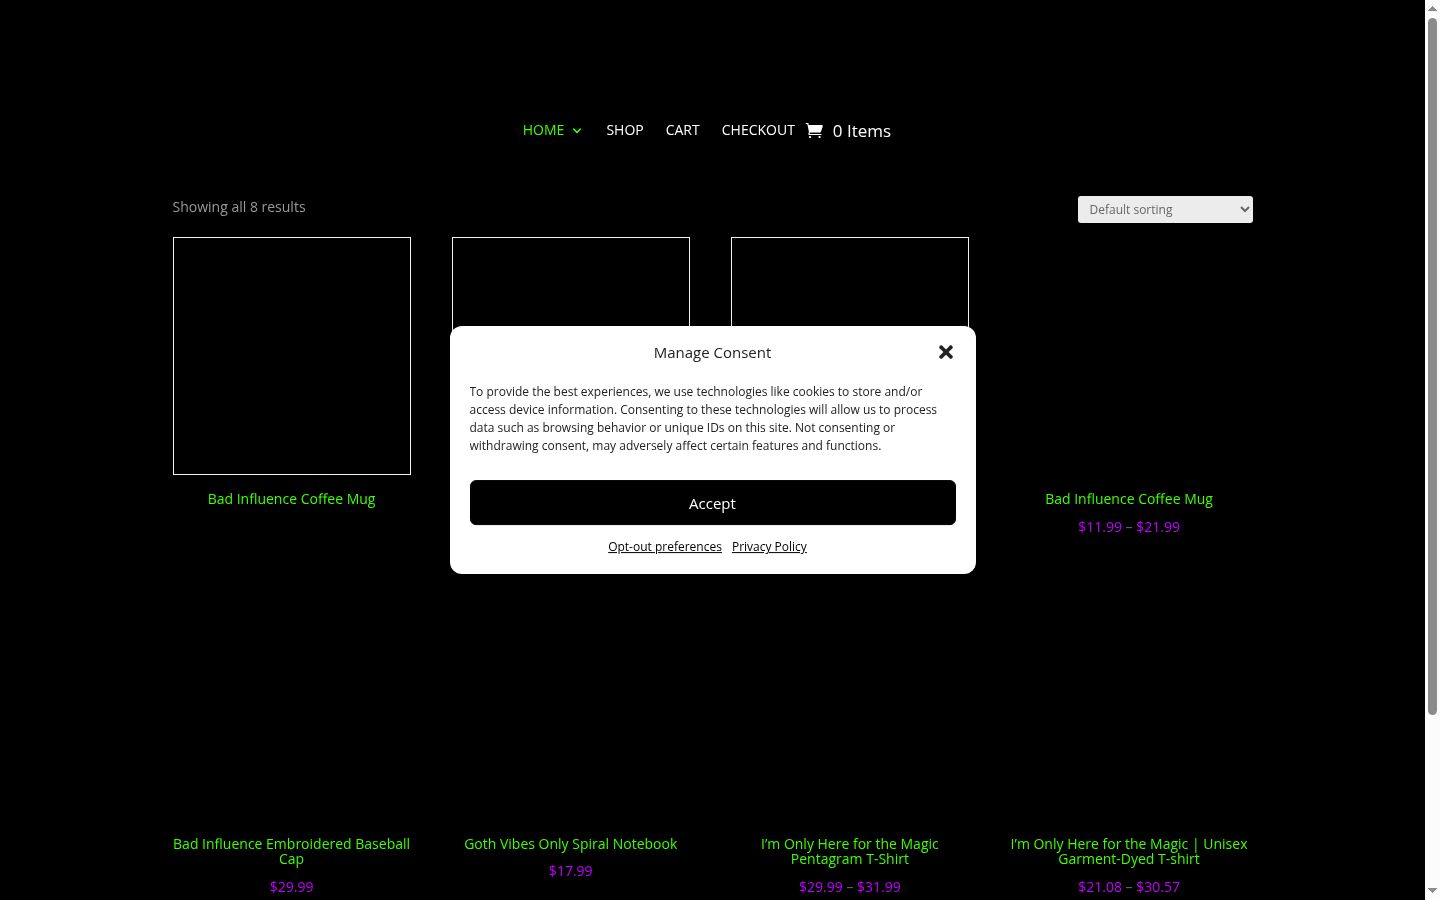This screenshot has width=1440, height=900.
Task: Open the CART menu item
Action: point(682,130)
